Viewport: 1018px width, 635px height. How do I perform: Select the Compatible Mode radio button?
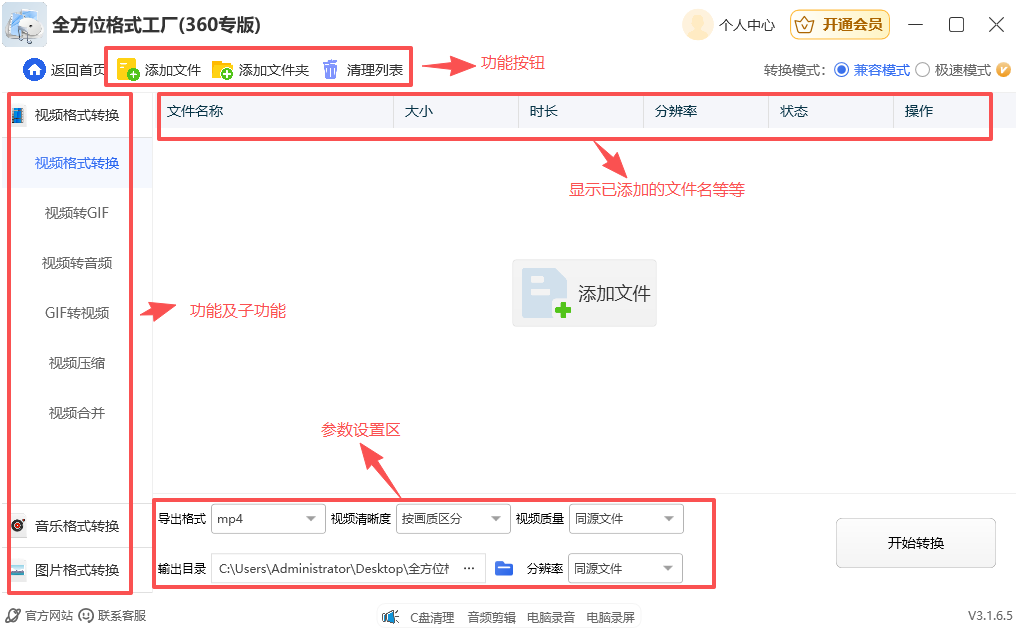click(841, 70)
